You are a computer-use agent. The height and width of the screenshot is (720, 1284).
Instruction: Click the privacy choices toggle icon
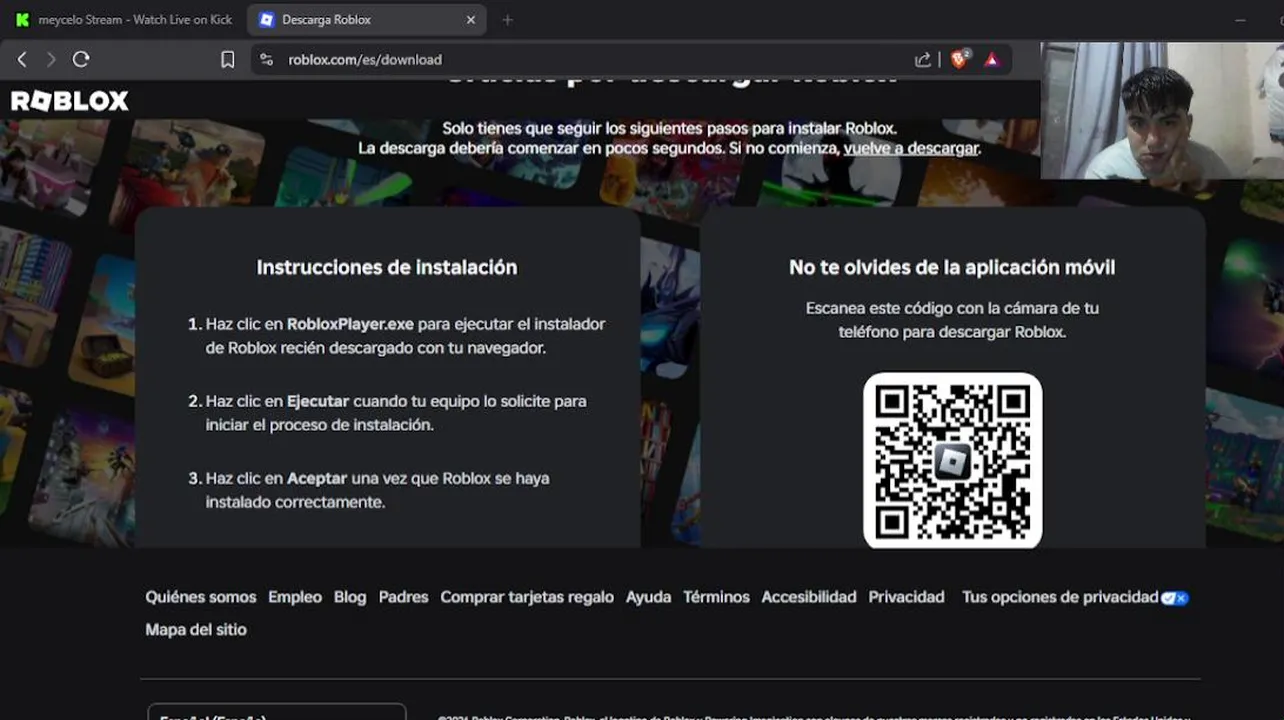click(1175, 598)
